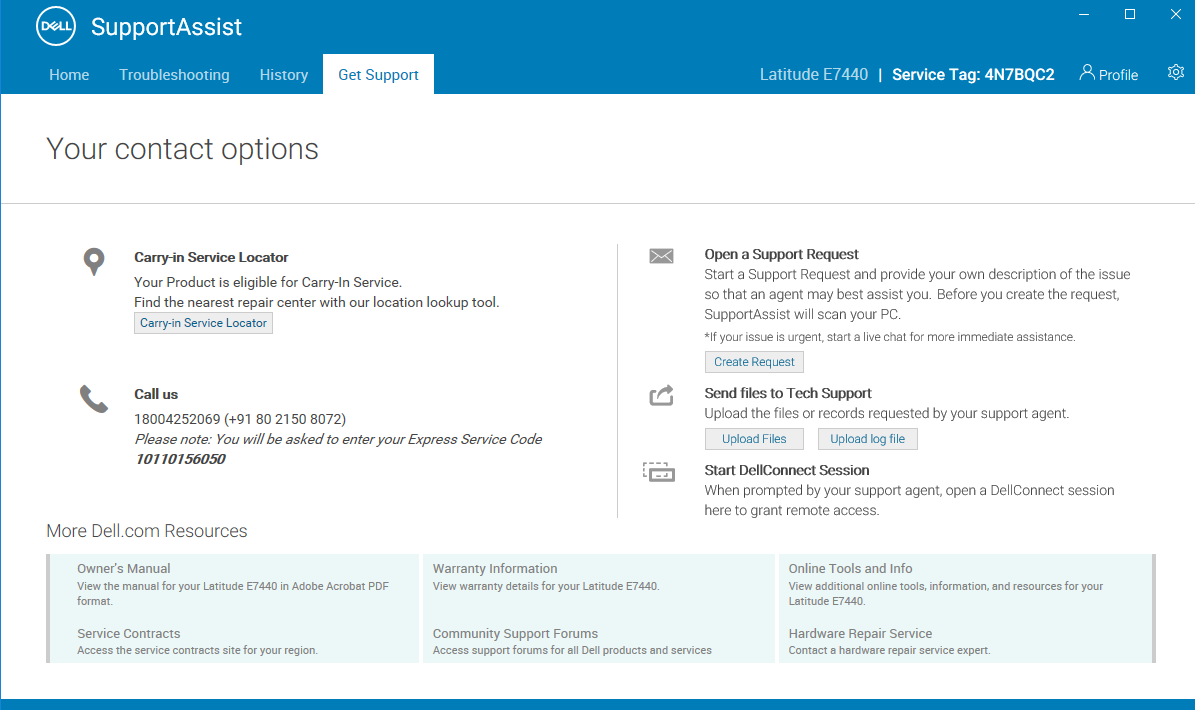Click the Carry-in Service Locator button
1195x710 pixels.
(203, 322)
